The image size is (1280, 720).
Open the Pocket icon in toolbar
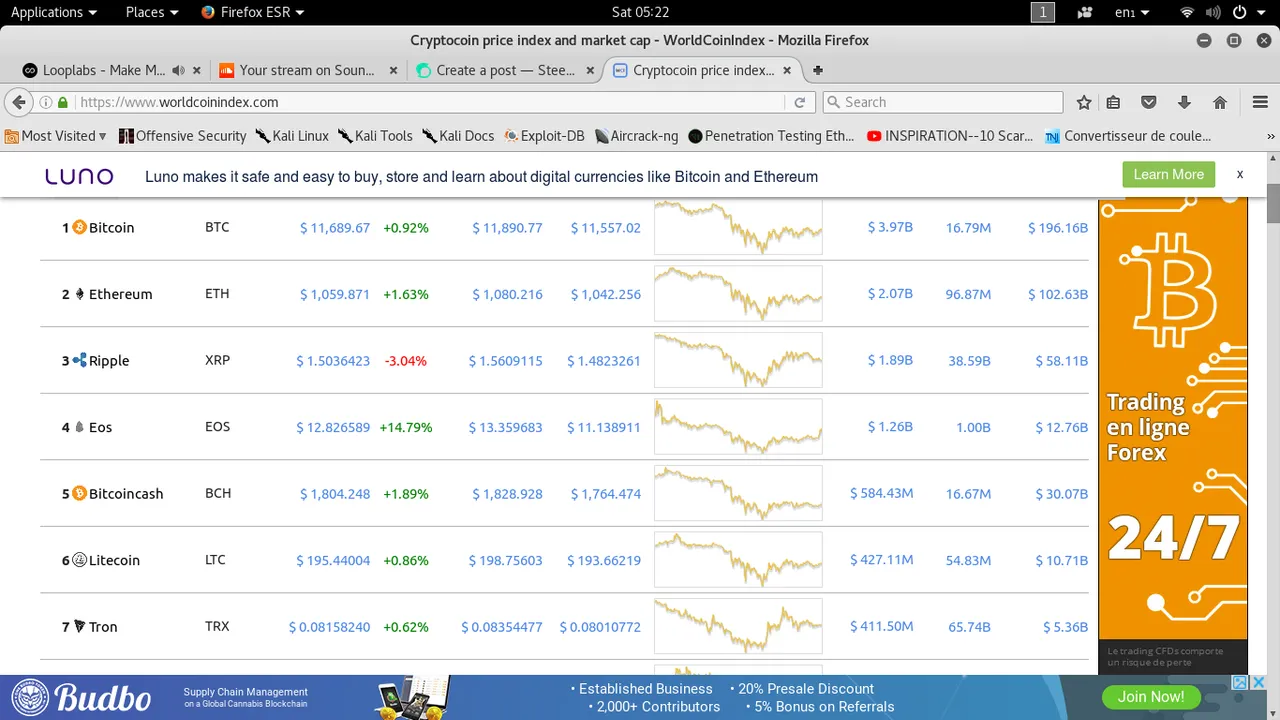1149,102
